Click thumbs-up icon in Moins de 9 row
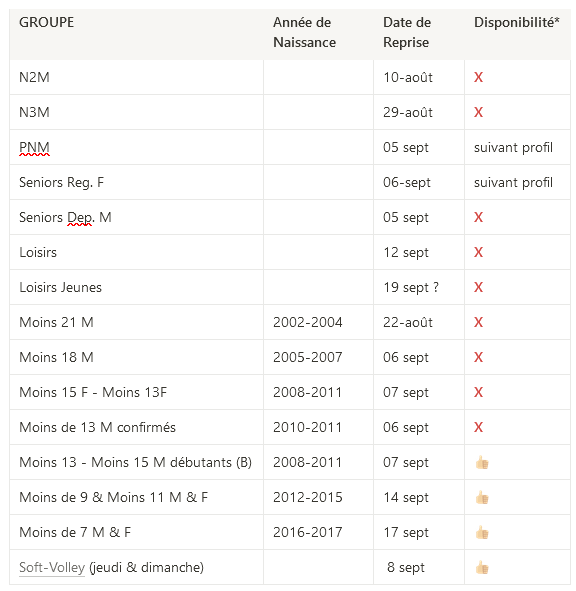The width and height of the screenshot is (576, 591). pos(482,497)
